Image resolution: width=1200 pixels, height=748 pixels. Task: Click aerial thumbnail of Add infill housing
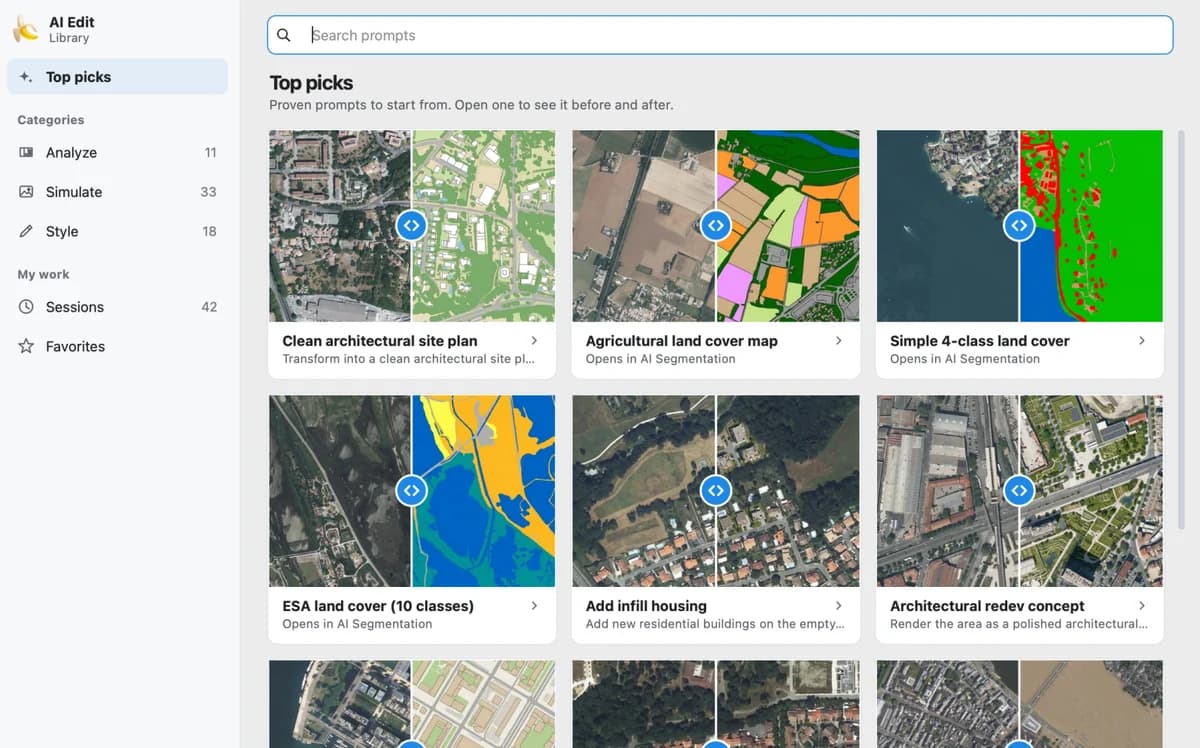(644, 491)
